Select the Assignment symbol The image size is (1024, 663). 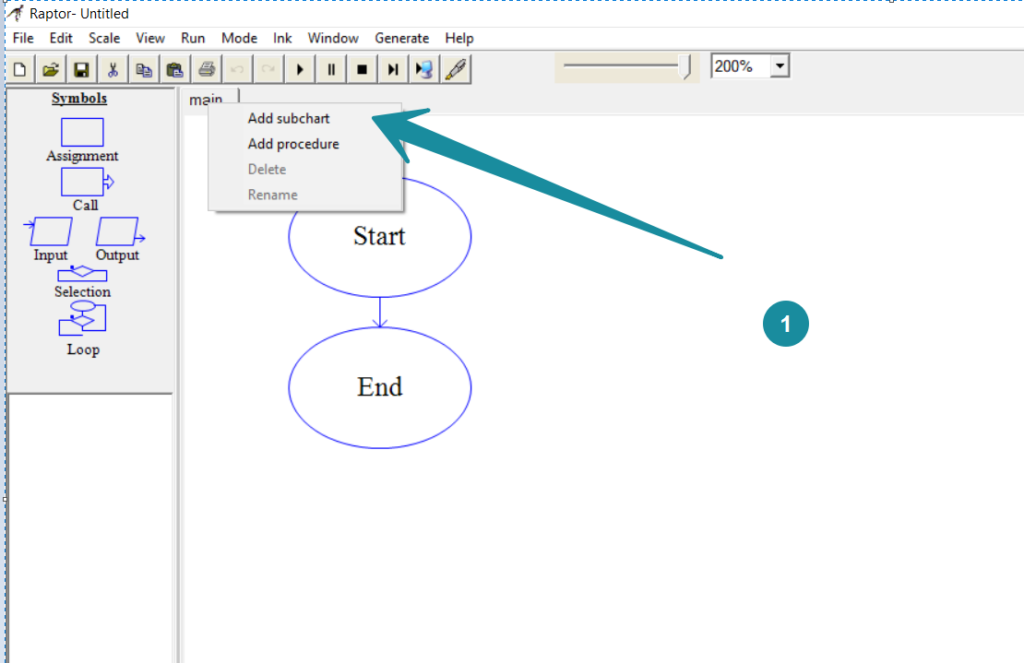(81, 132)
